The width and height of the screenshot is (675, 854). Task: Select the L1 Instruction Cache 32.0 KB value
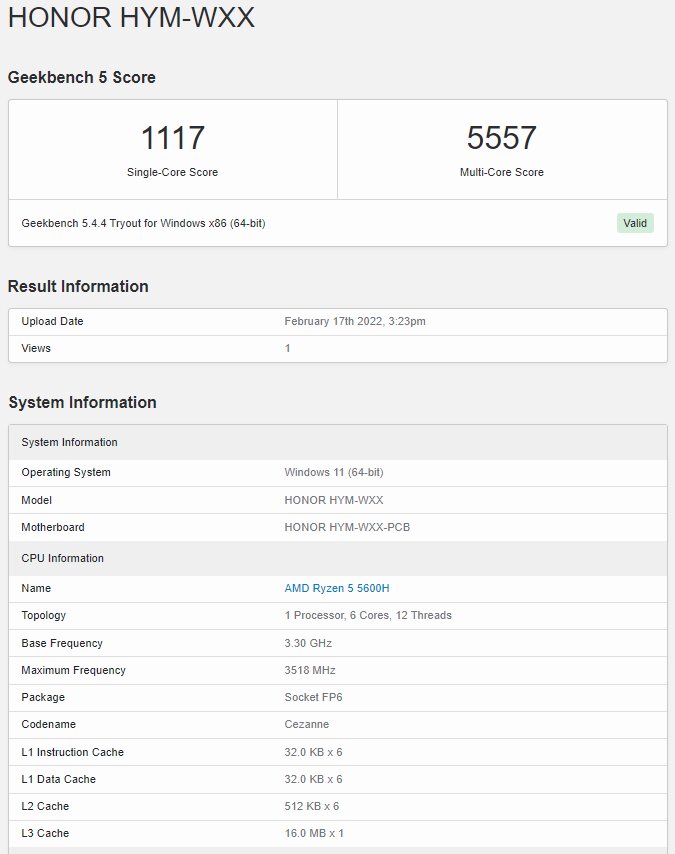[313, 752]
